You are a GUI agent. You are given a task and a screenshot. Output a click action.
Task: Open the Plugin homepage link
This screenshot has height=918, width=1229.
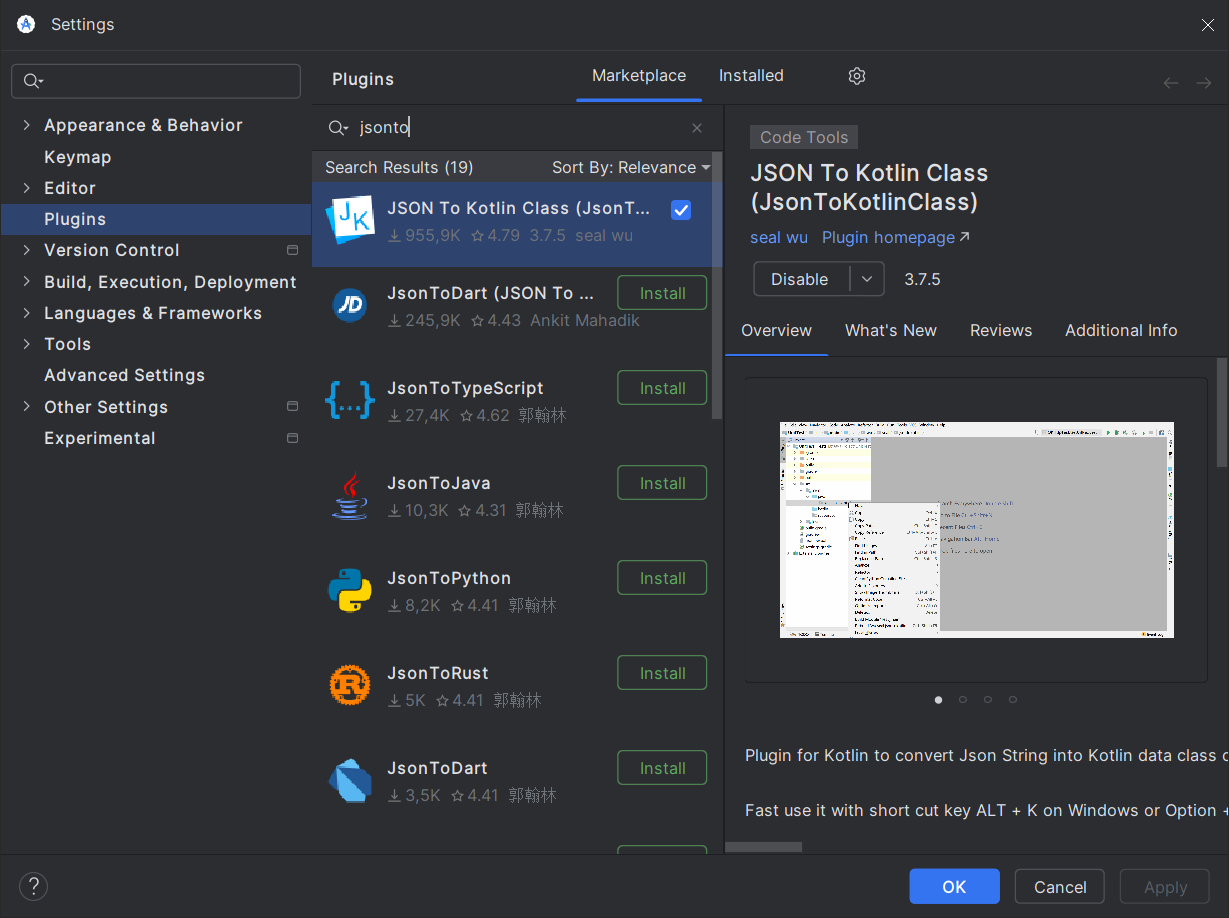click(895, 237)
